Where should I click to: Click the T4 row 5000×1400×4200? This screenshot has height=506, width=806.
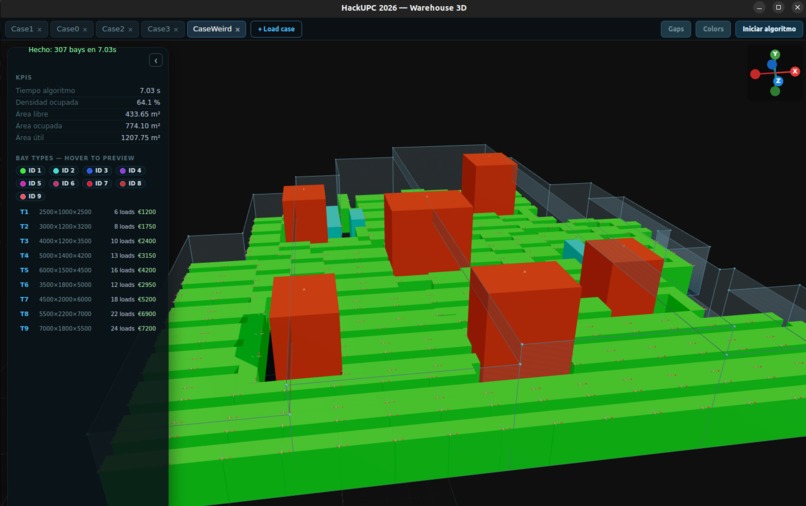87,256
